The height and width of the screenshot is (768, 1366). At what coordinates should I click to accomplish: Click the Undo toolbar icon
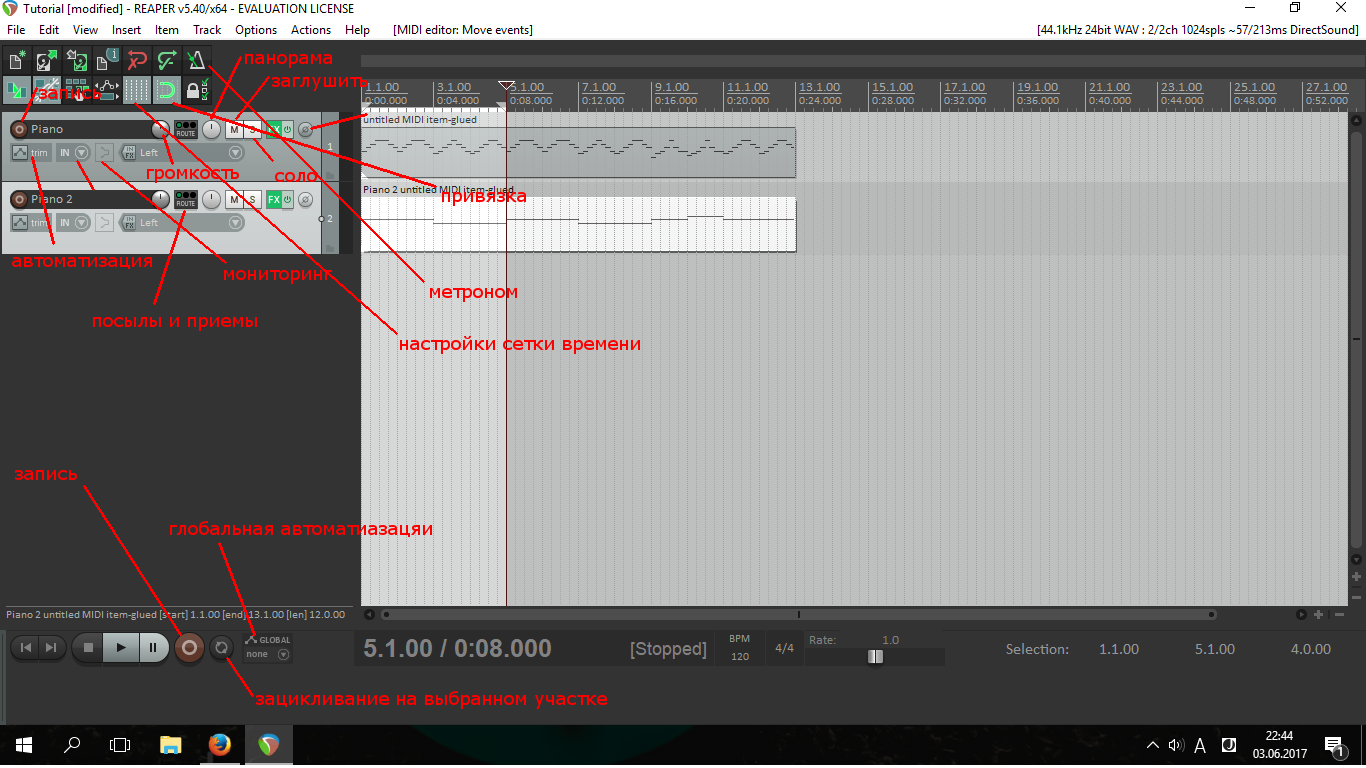tap(137, 60)
